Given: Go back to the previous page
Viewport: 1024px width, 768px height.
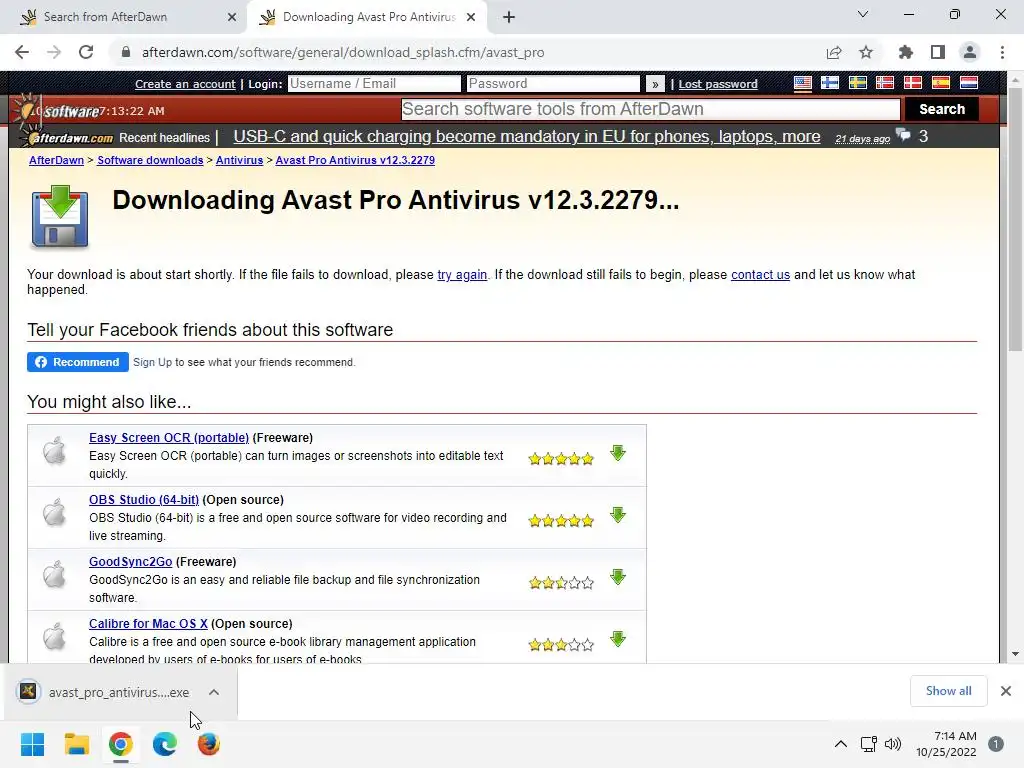Looking at the screenshot, I should [x=22, y=52].
